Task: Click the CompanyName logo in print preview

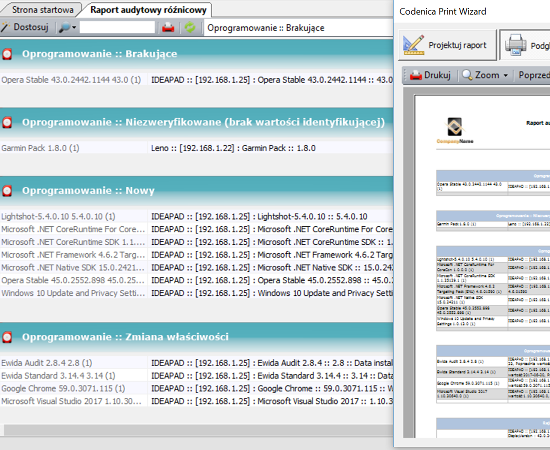Action: coord(455,130)
